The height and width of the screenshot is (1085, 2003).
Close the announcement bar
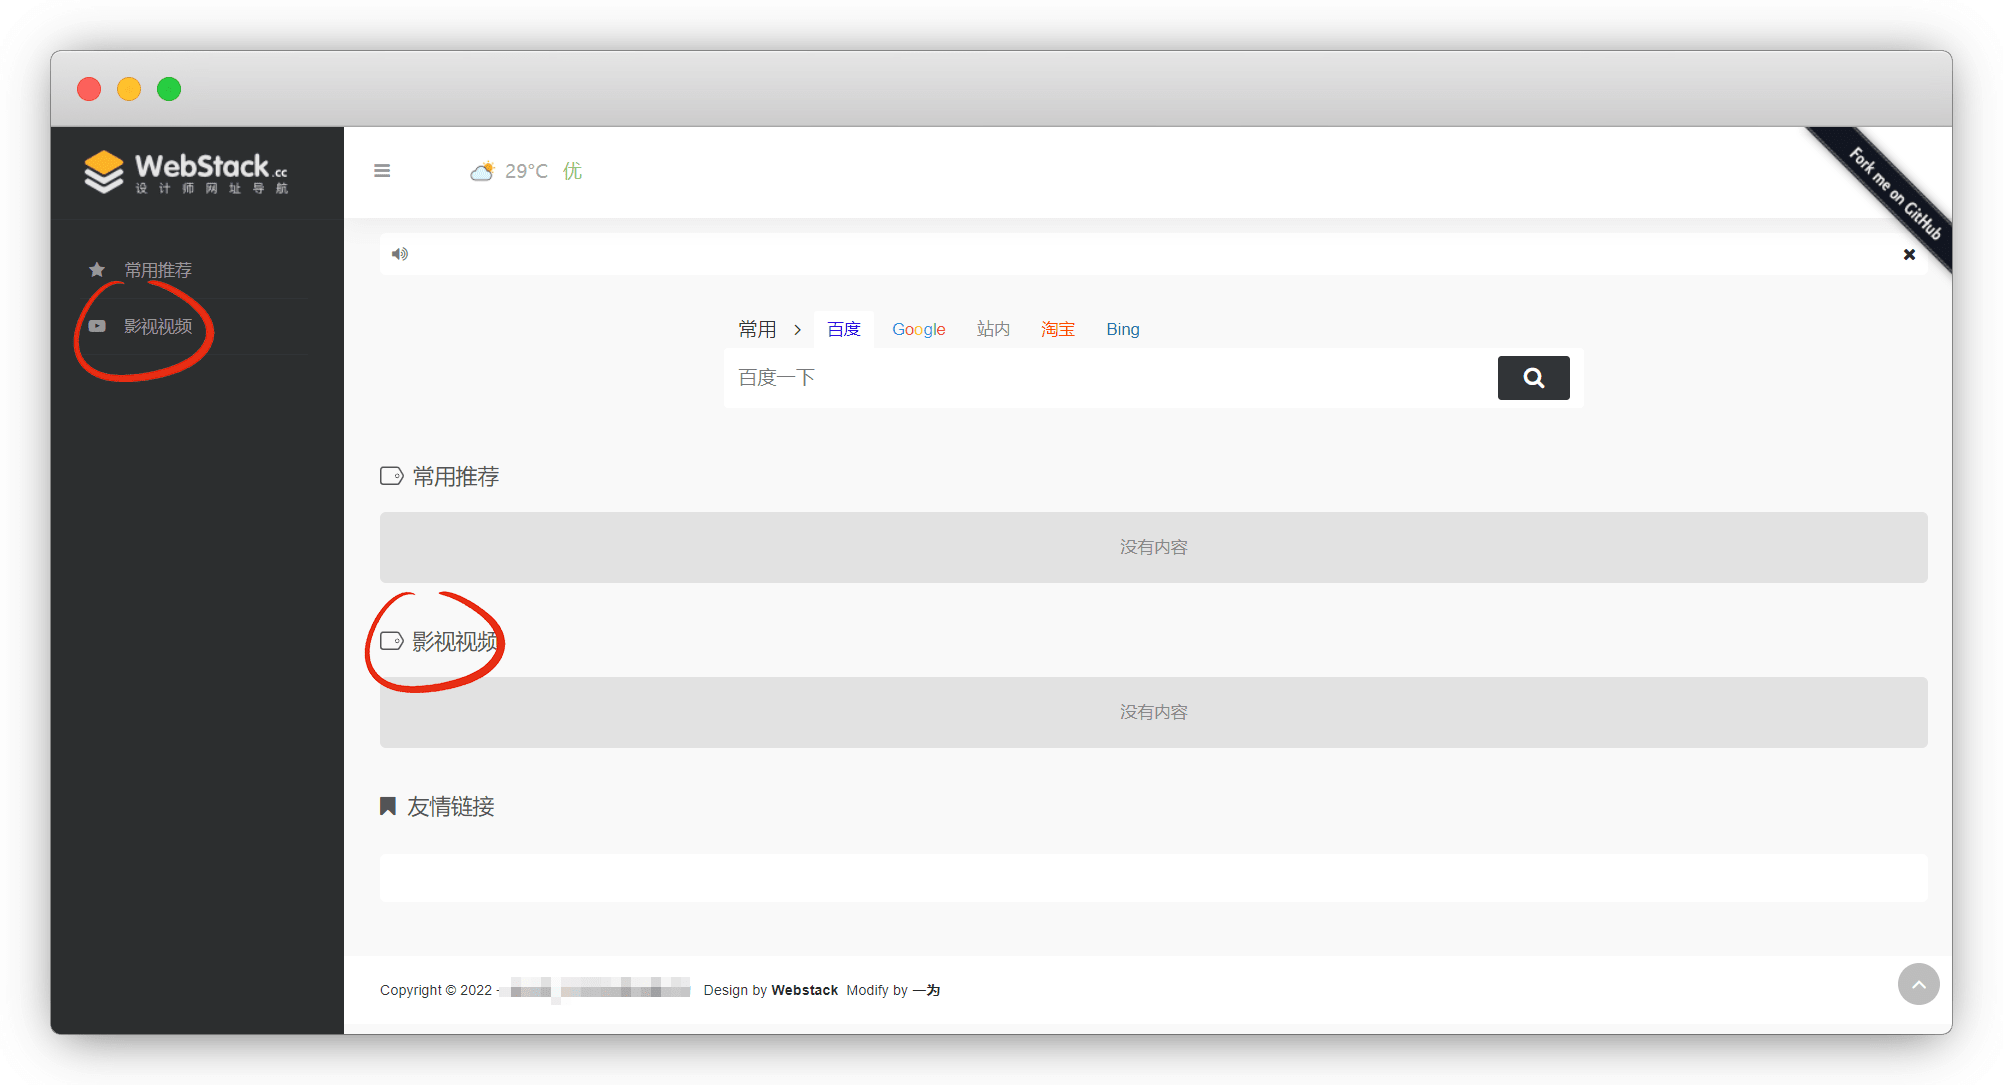[x=1909, y=255]
